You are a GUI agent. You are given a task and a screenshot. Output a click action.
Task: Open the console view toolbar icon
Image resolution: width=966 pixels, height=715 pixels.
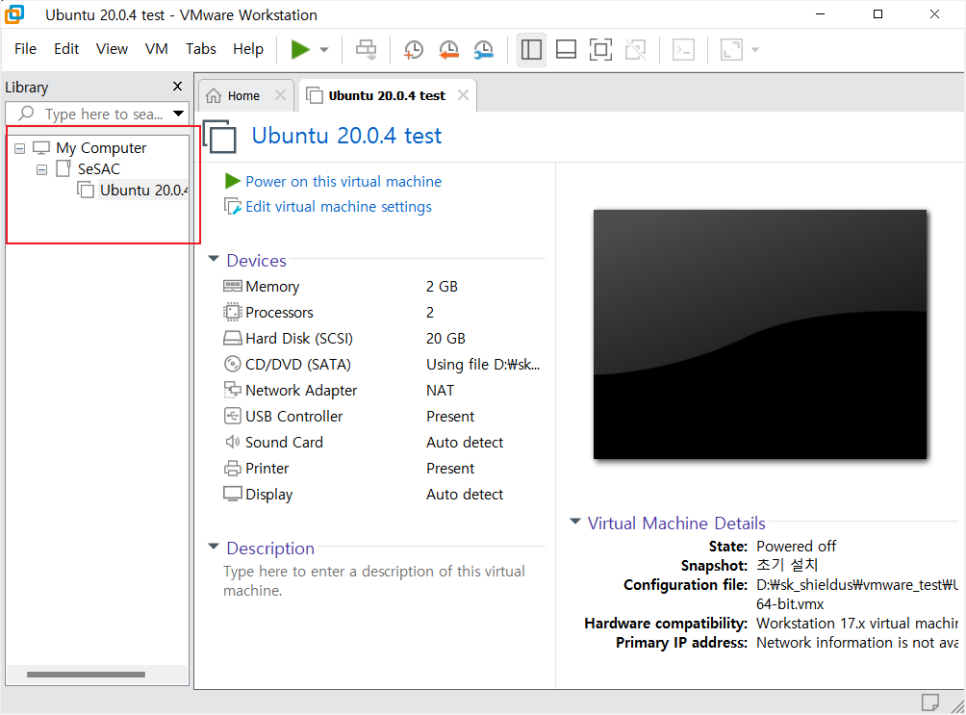click(684, 49)
